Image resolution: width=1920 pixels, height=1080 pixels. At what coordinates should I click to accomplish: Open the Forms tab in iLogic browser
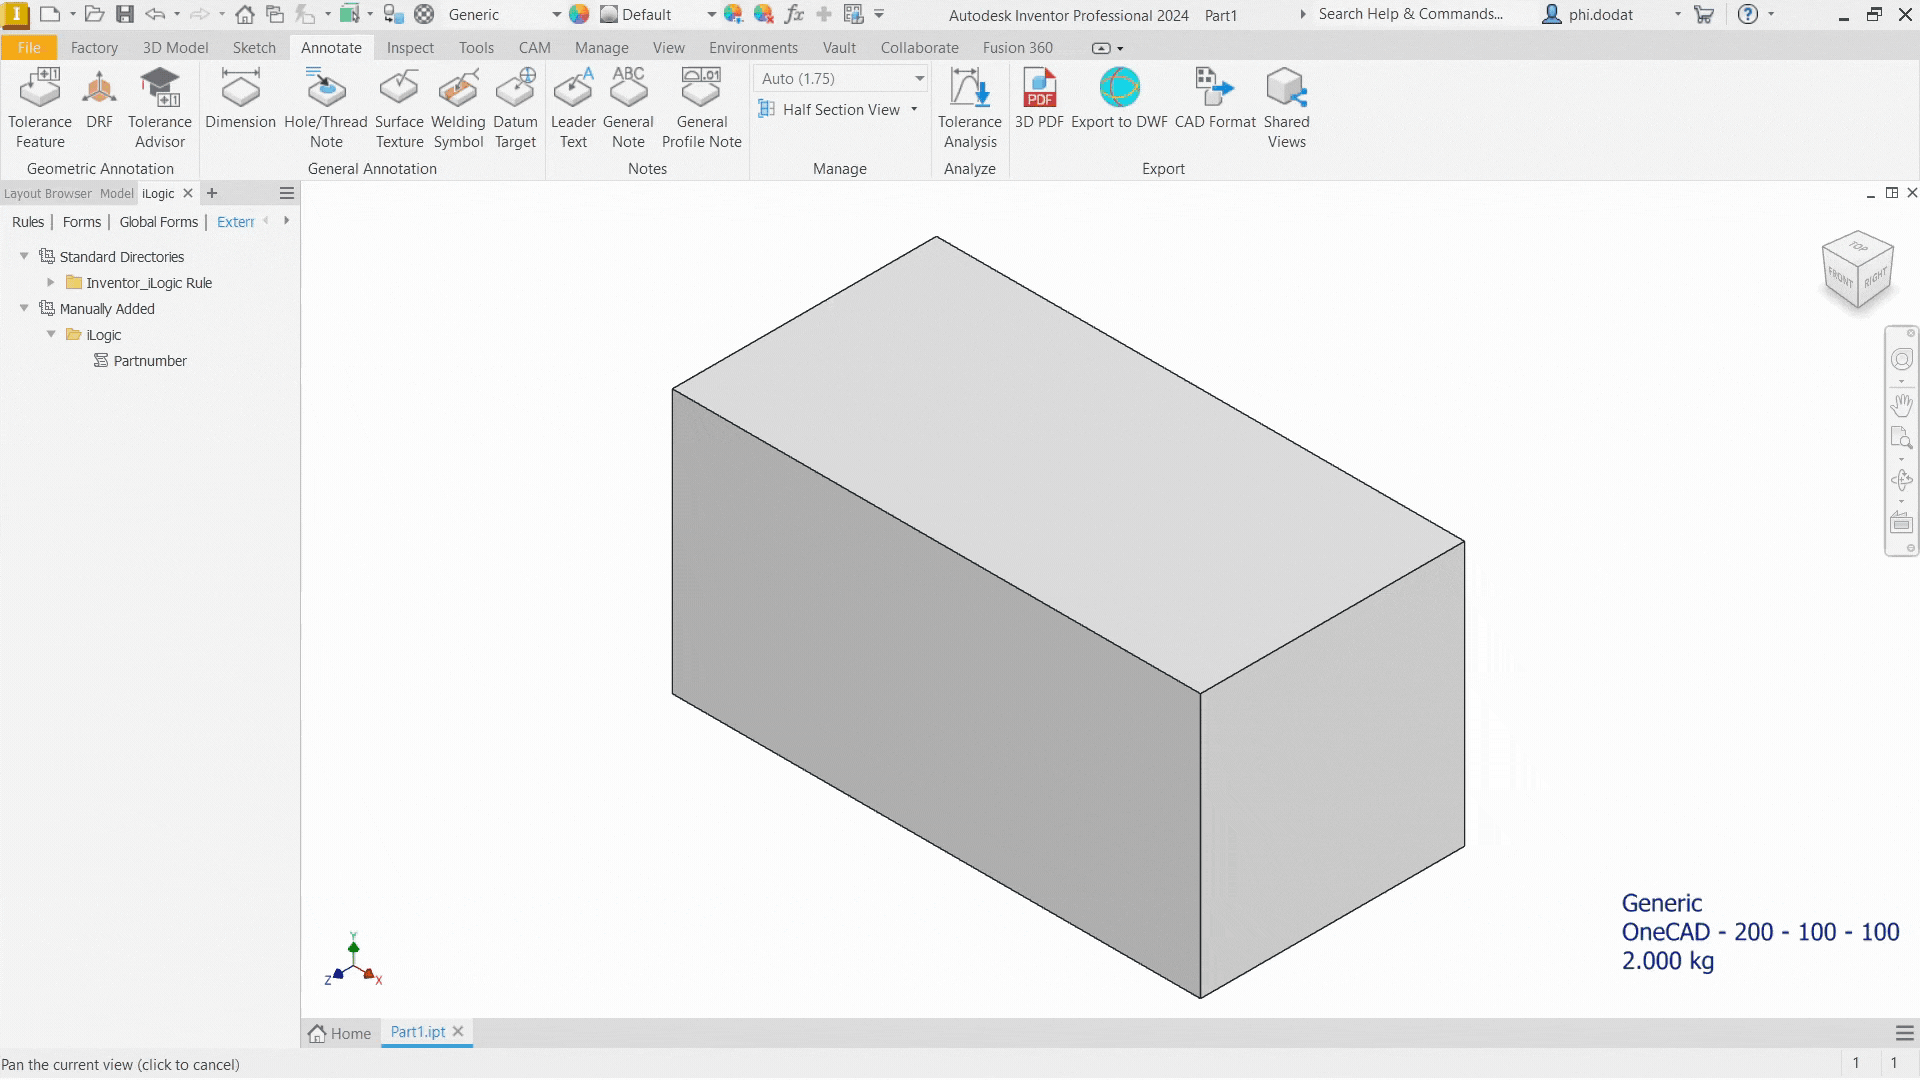point(82,222)
